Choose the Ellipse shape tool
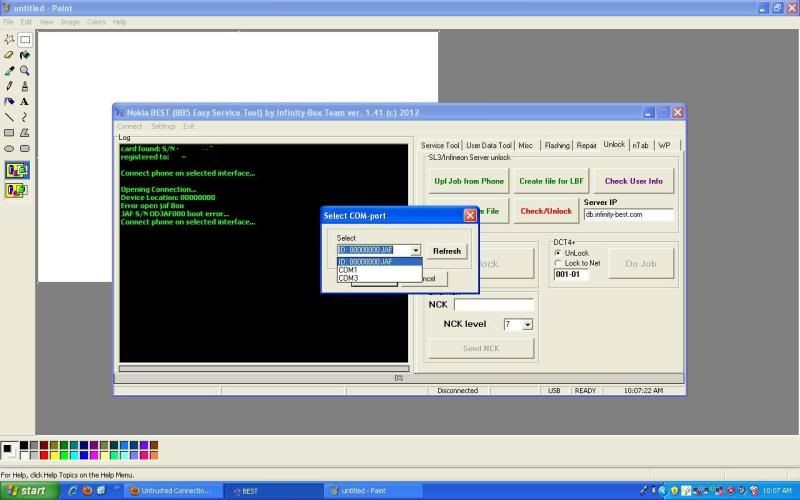Viewport: 800px width, 500px height. pyautogui.click(x=9, y=148)
